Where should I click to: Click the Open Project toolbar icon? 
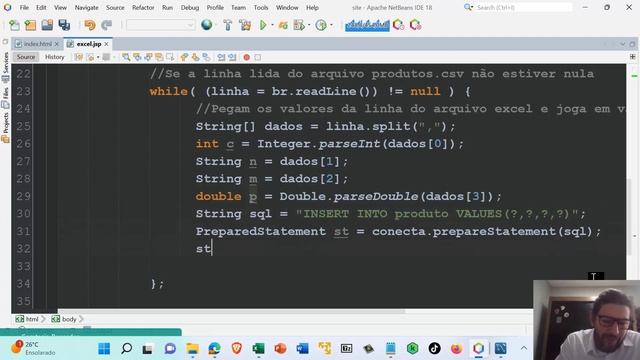coord(47,25)
